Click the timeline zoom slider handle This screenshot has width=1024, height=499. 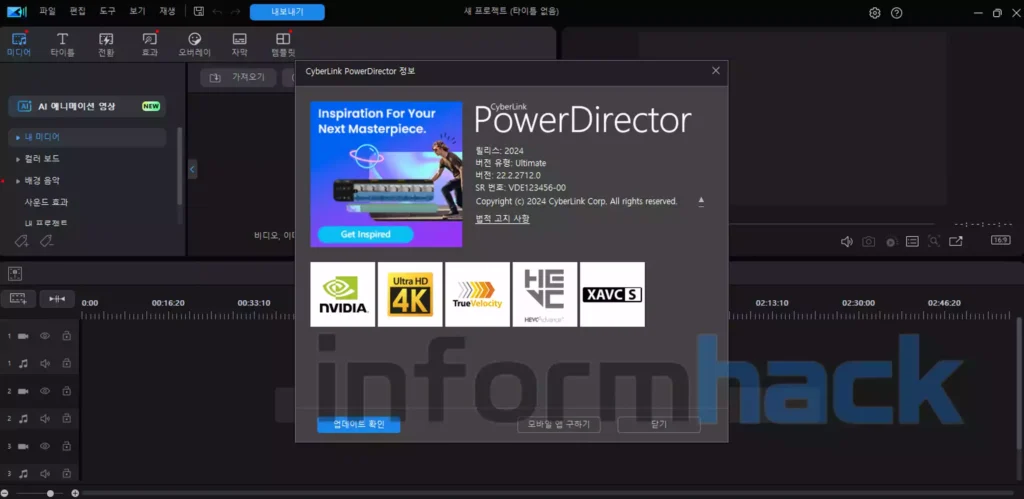pyautogui.click(x=50, y=493)
